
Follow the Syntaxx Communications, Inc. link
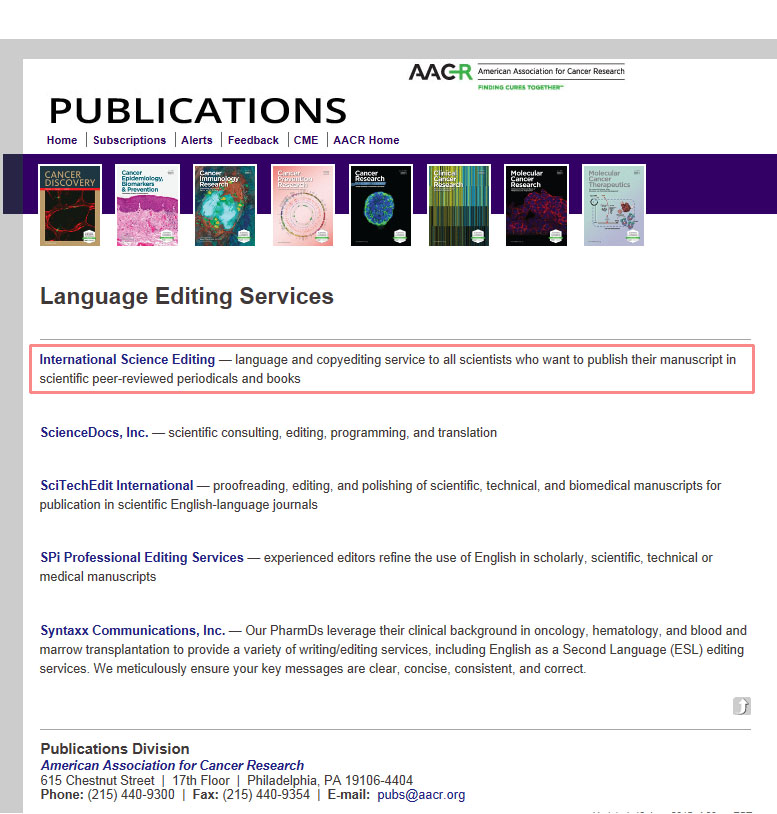pos(132,631)
